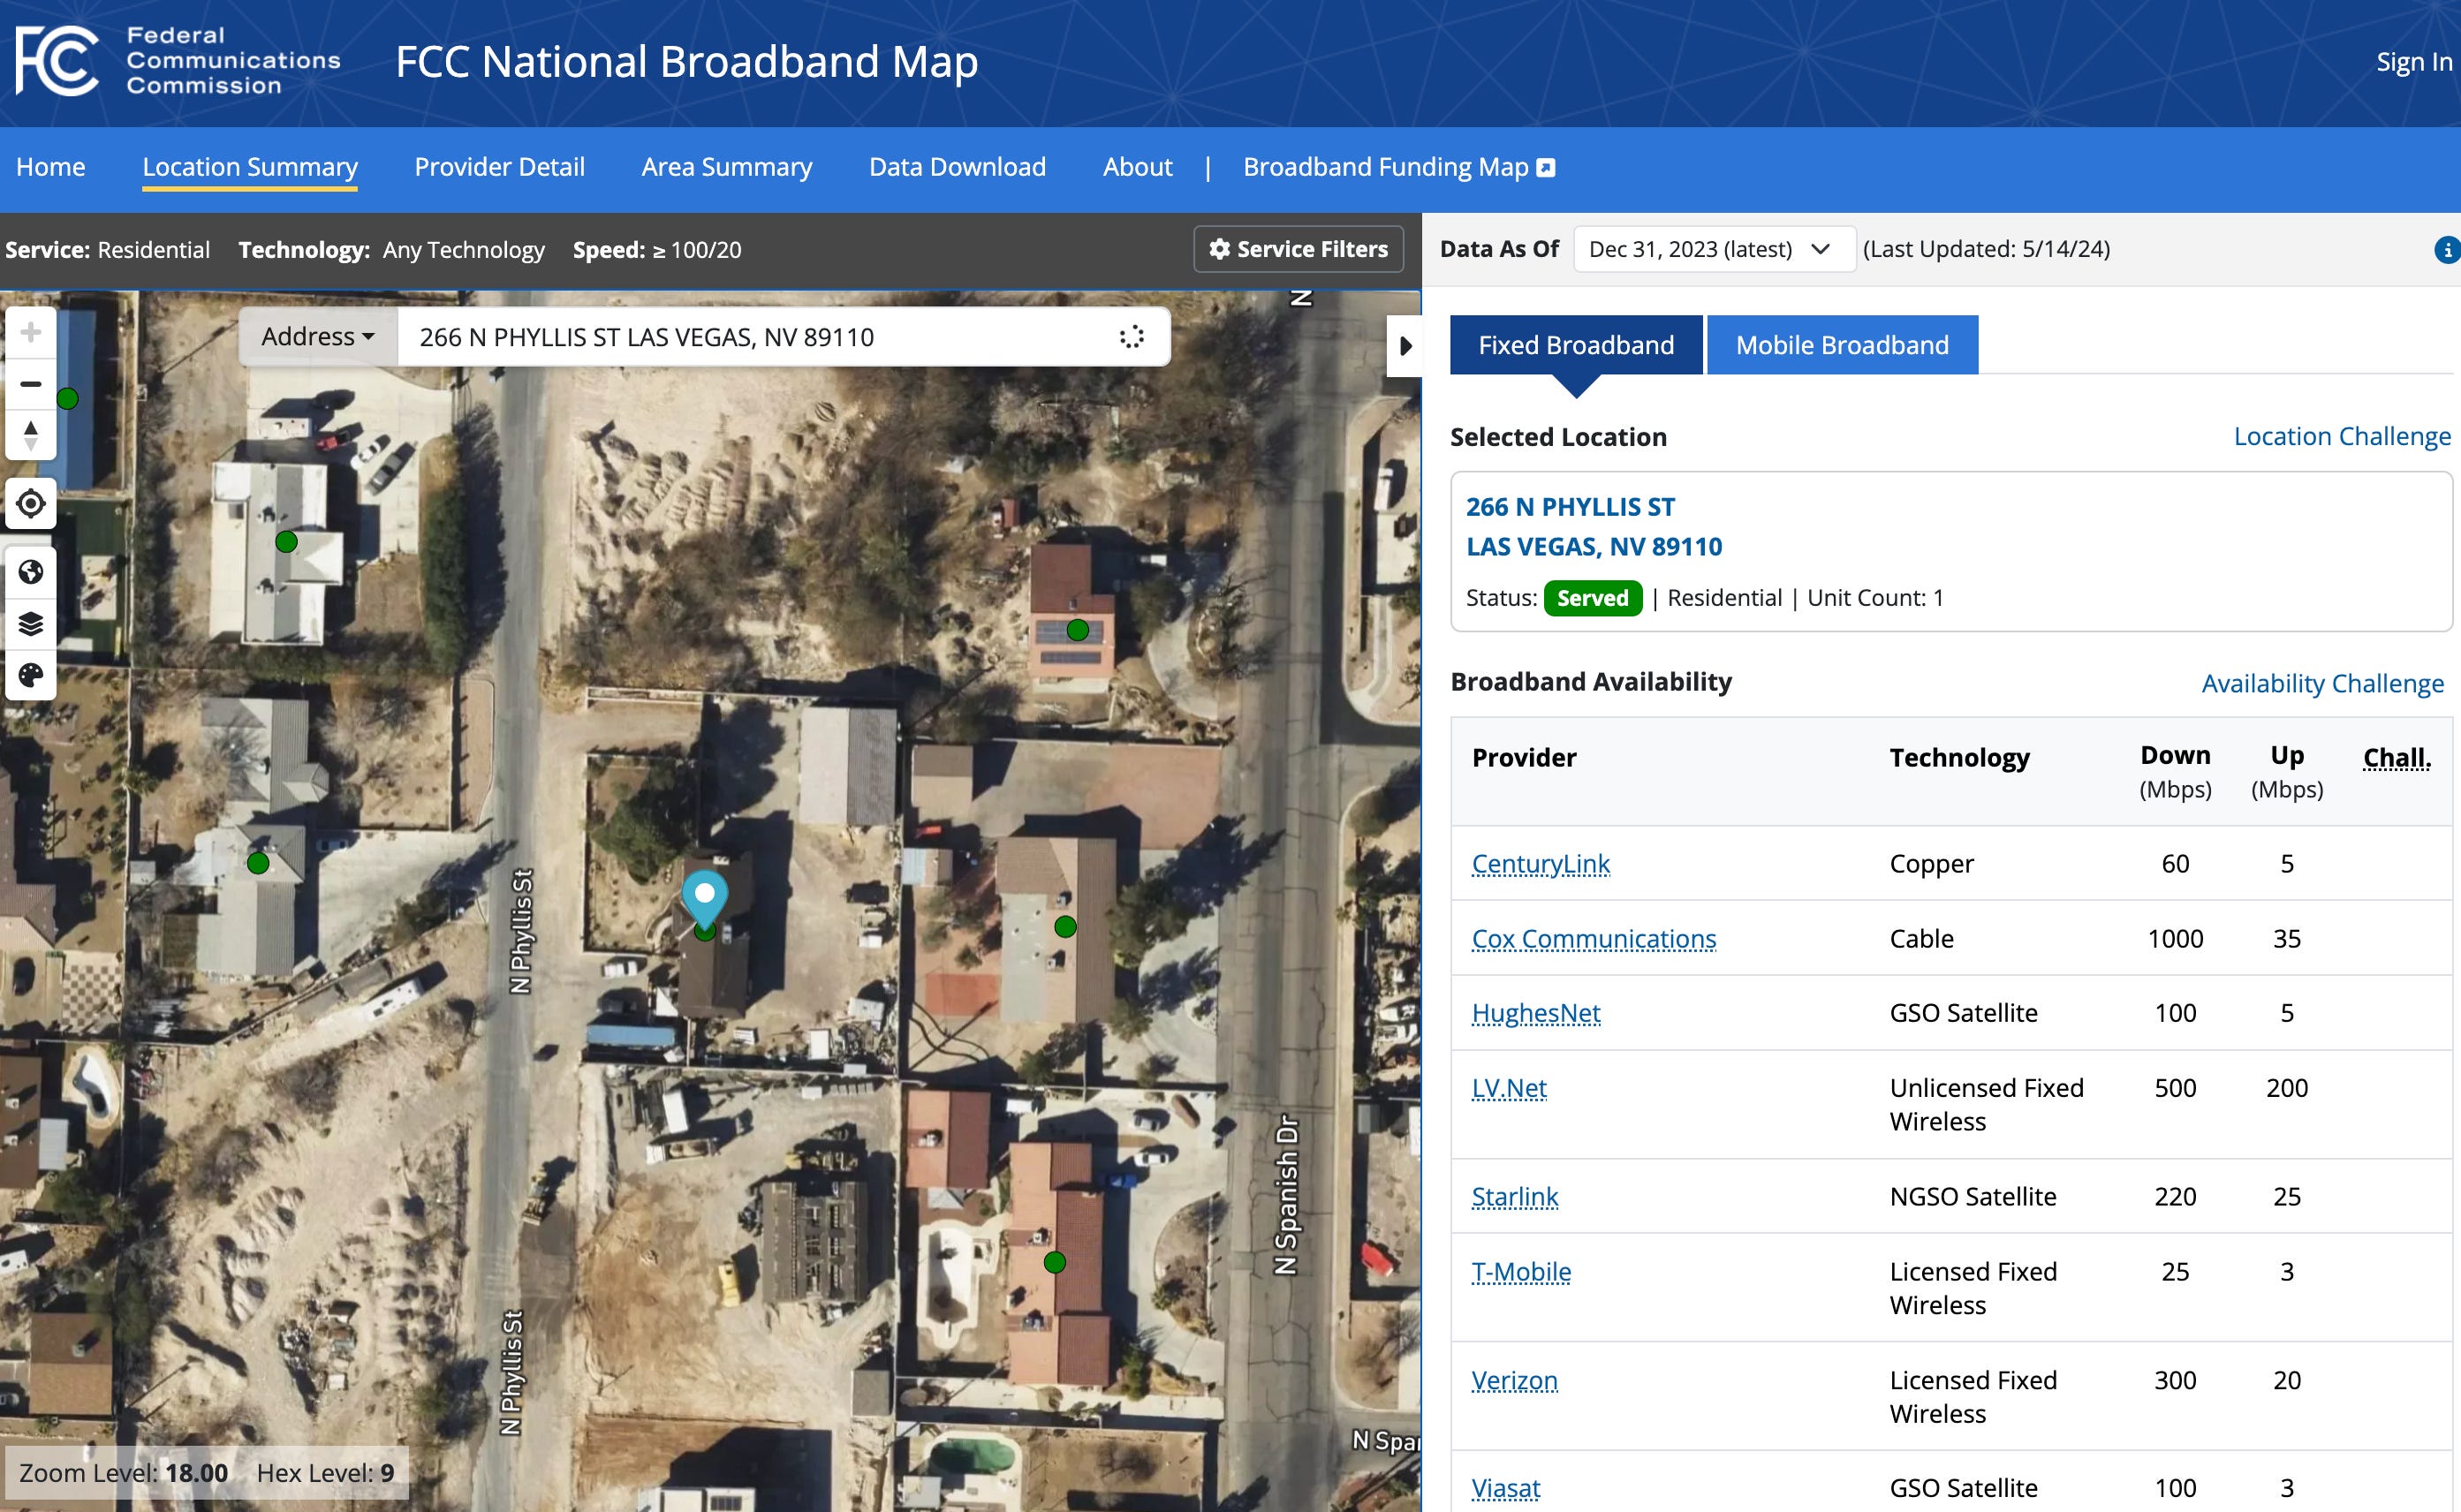Open the LV.Net provider link

point(1508,1088)
